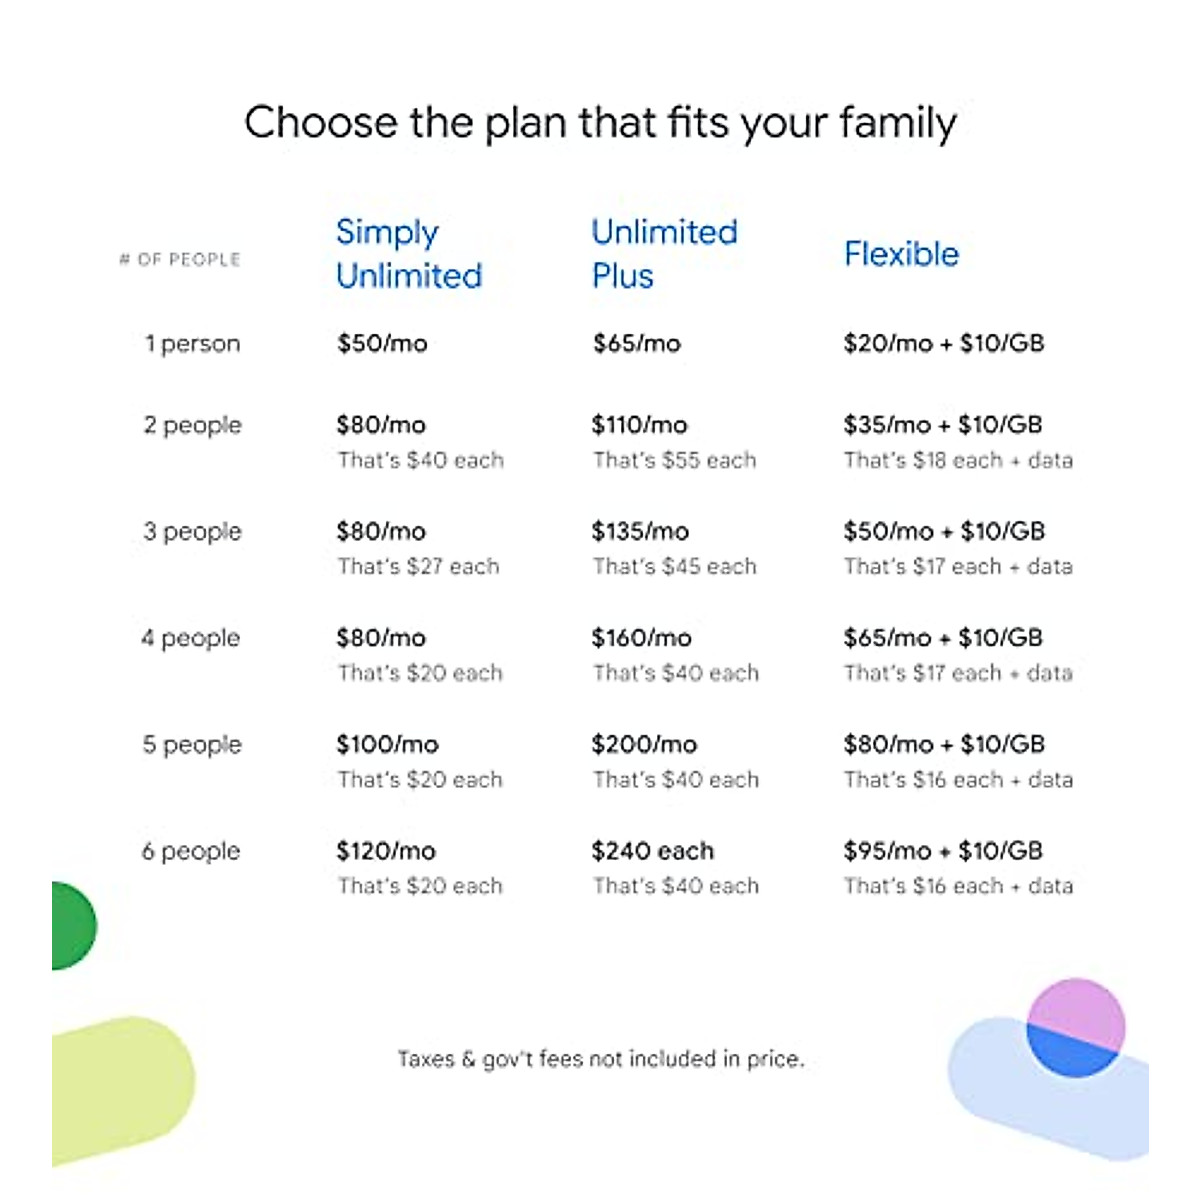Choose the Flexible plan heading
This screenshot has width=1200, height=1200.
[901, 254]
